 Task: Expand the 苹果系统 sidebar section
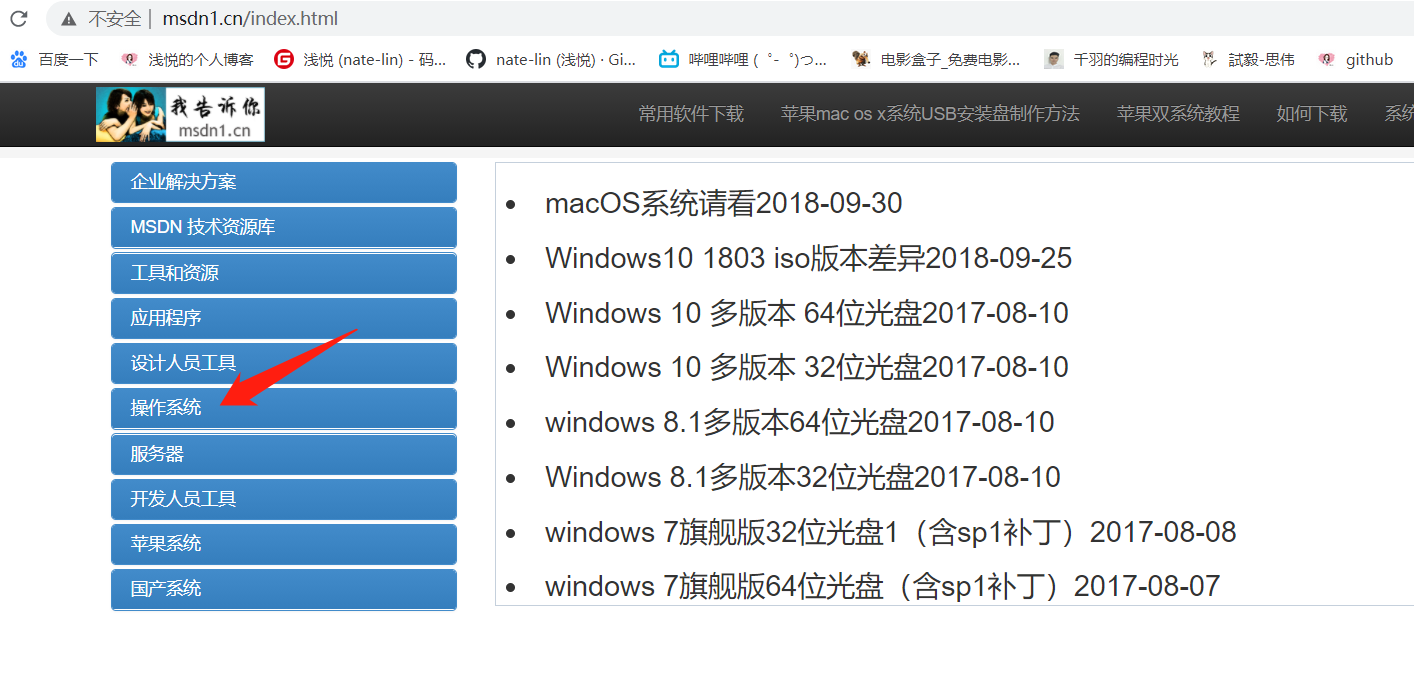pyautogui.click(x=283, y=543)
